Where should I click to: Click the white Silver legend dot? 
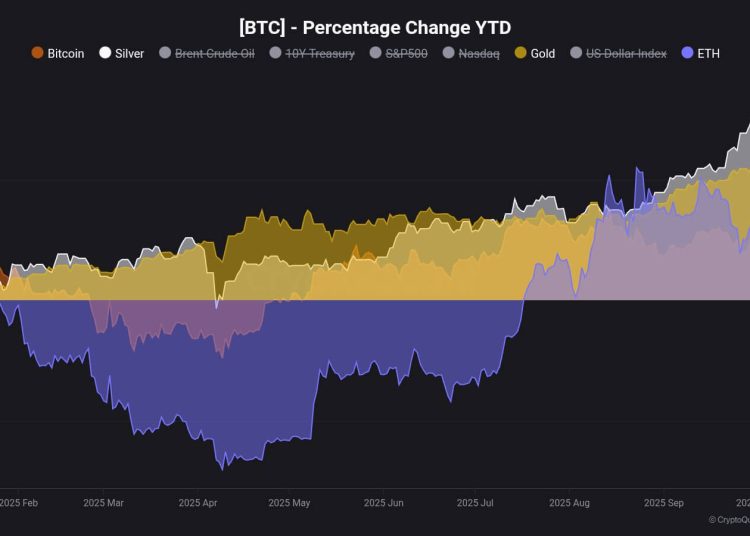[x=105, y=53]
